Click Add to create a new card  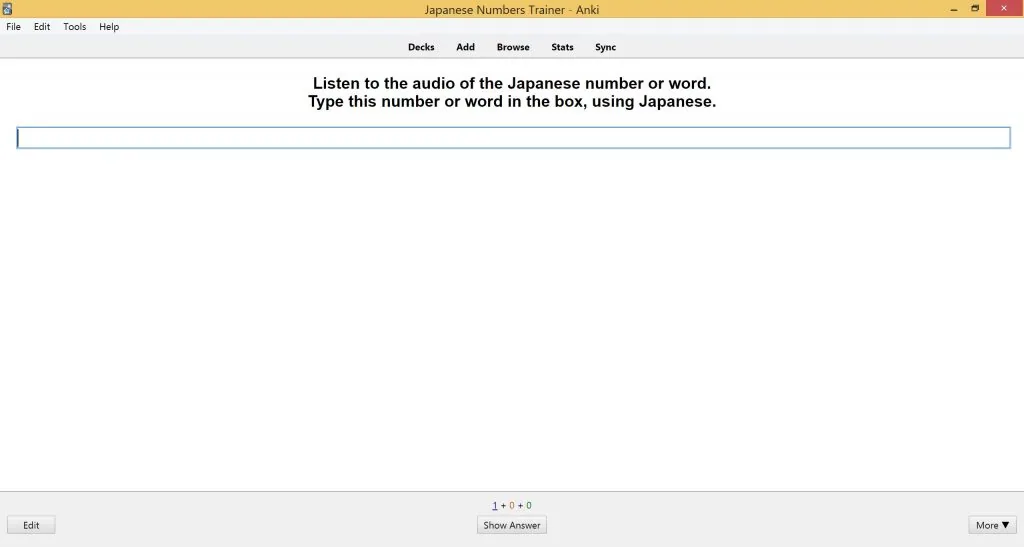[466, 47]
